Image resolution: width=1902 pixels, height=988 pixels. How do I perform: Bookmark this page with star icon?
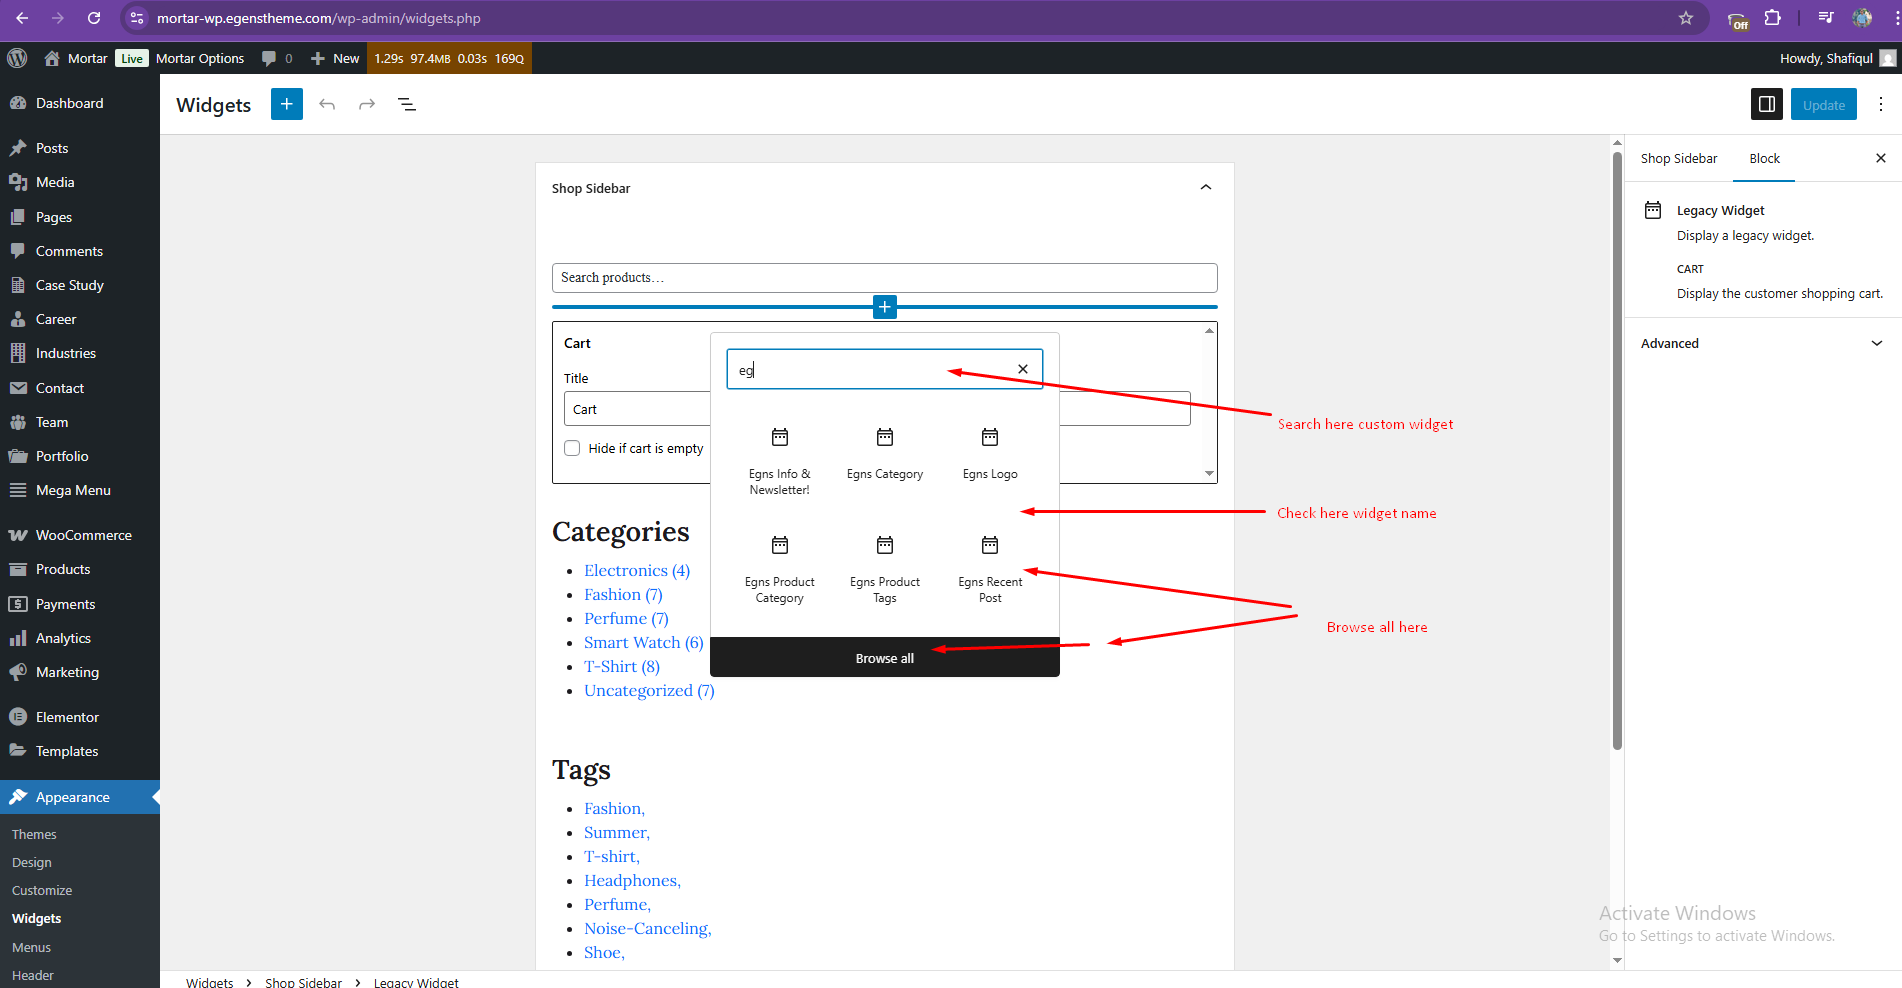pyautogui.click(x=1686, y=18)
